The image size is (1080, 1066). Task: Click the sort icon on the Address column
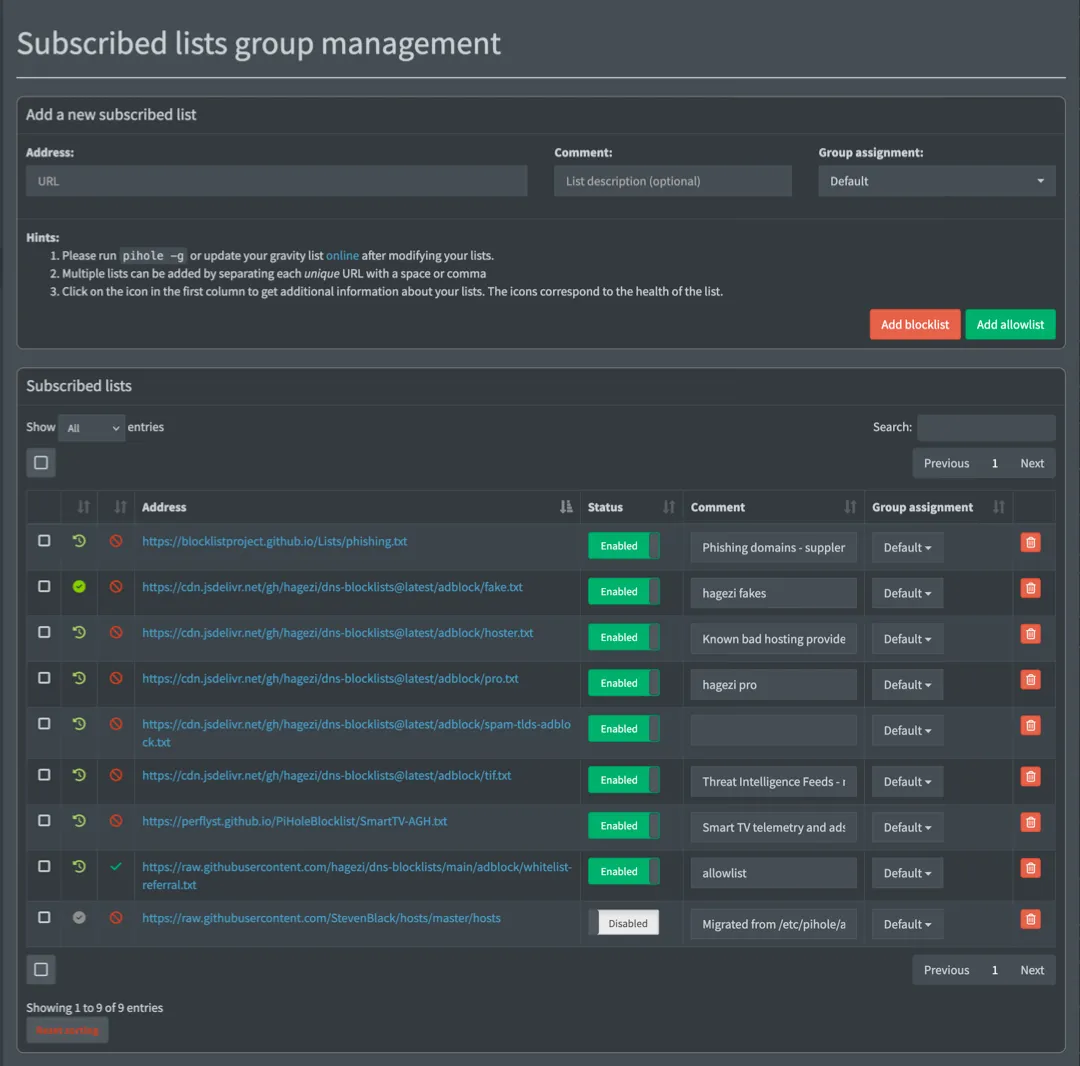(x=565, y=507)
